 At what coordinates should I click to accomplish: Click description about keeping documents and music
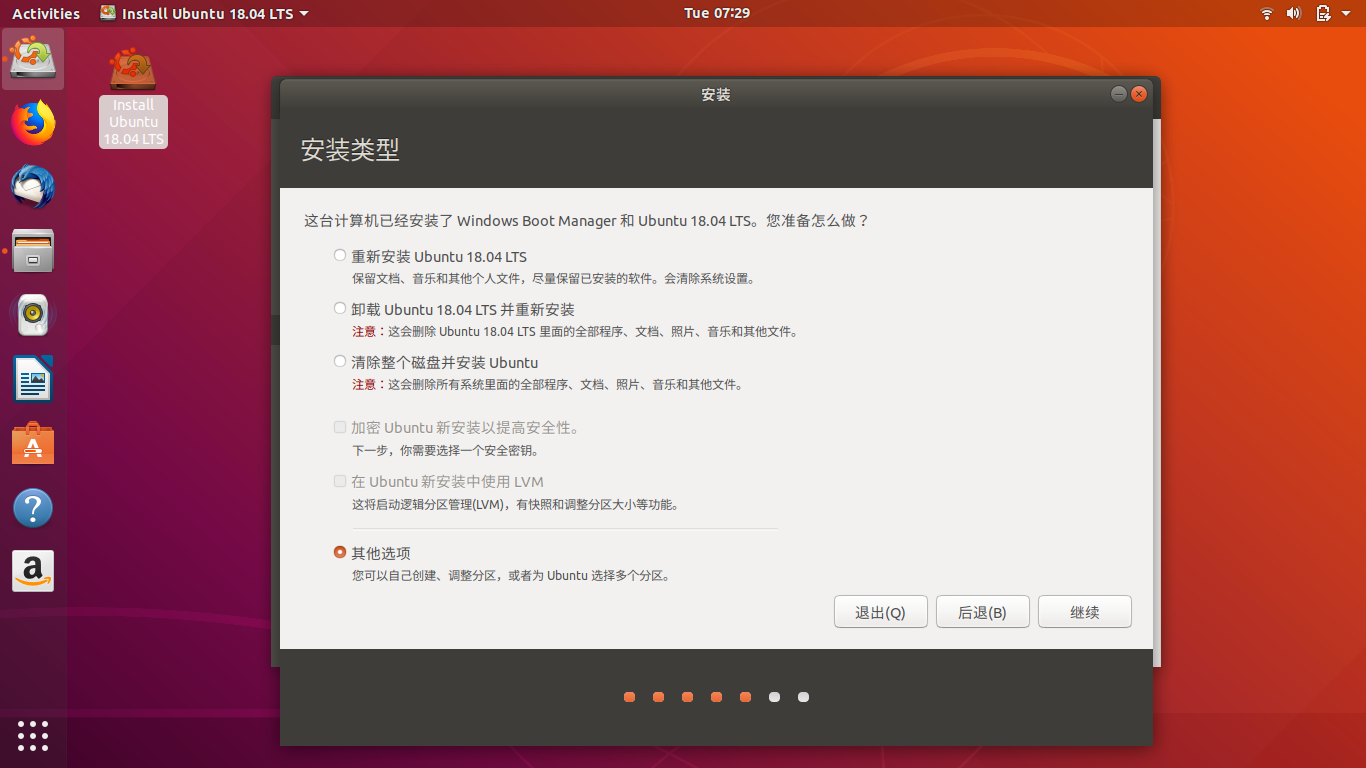click(553, 279)
